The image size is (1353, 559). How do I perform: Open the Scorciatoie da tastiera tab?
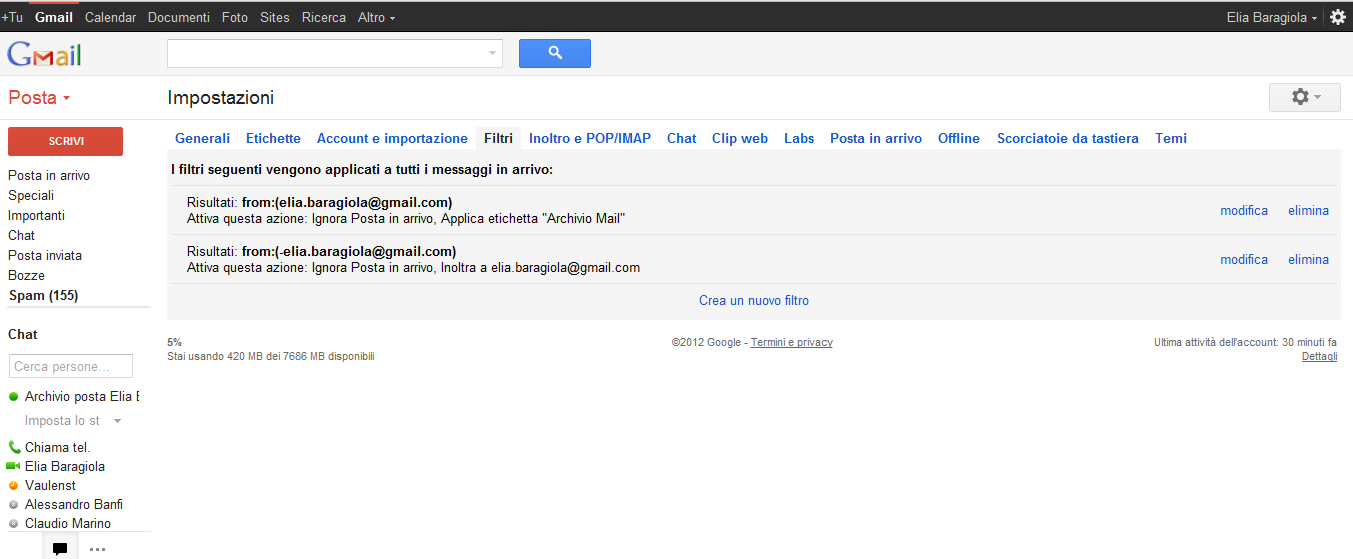[x=1068, y=138]
